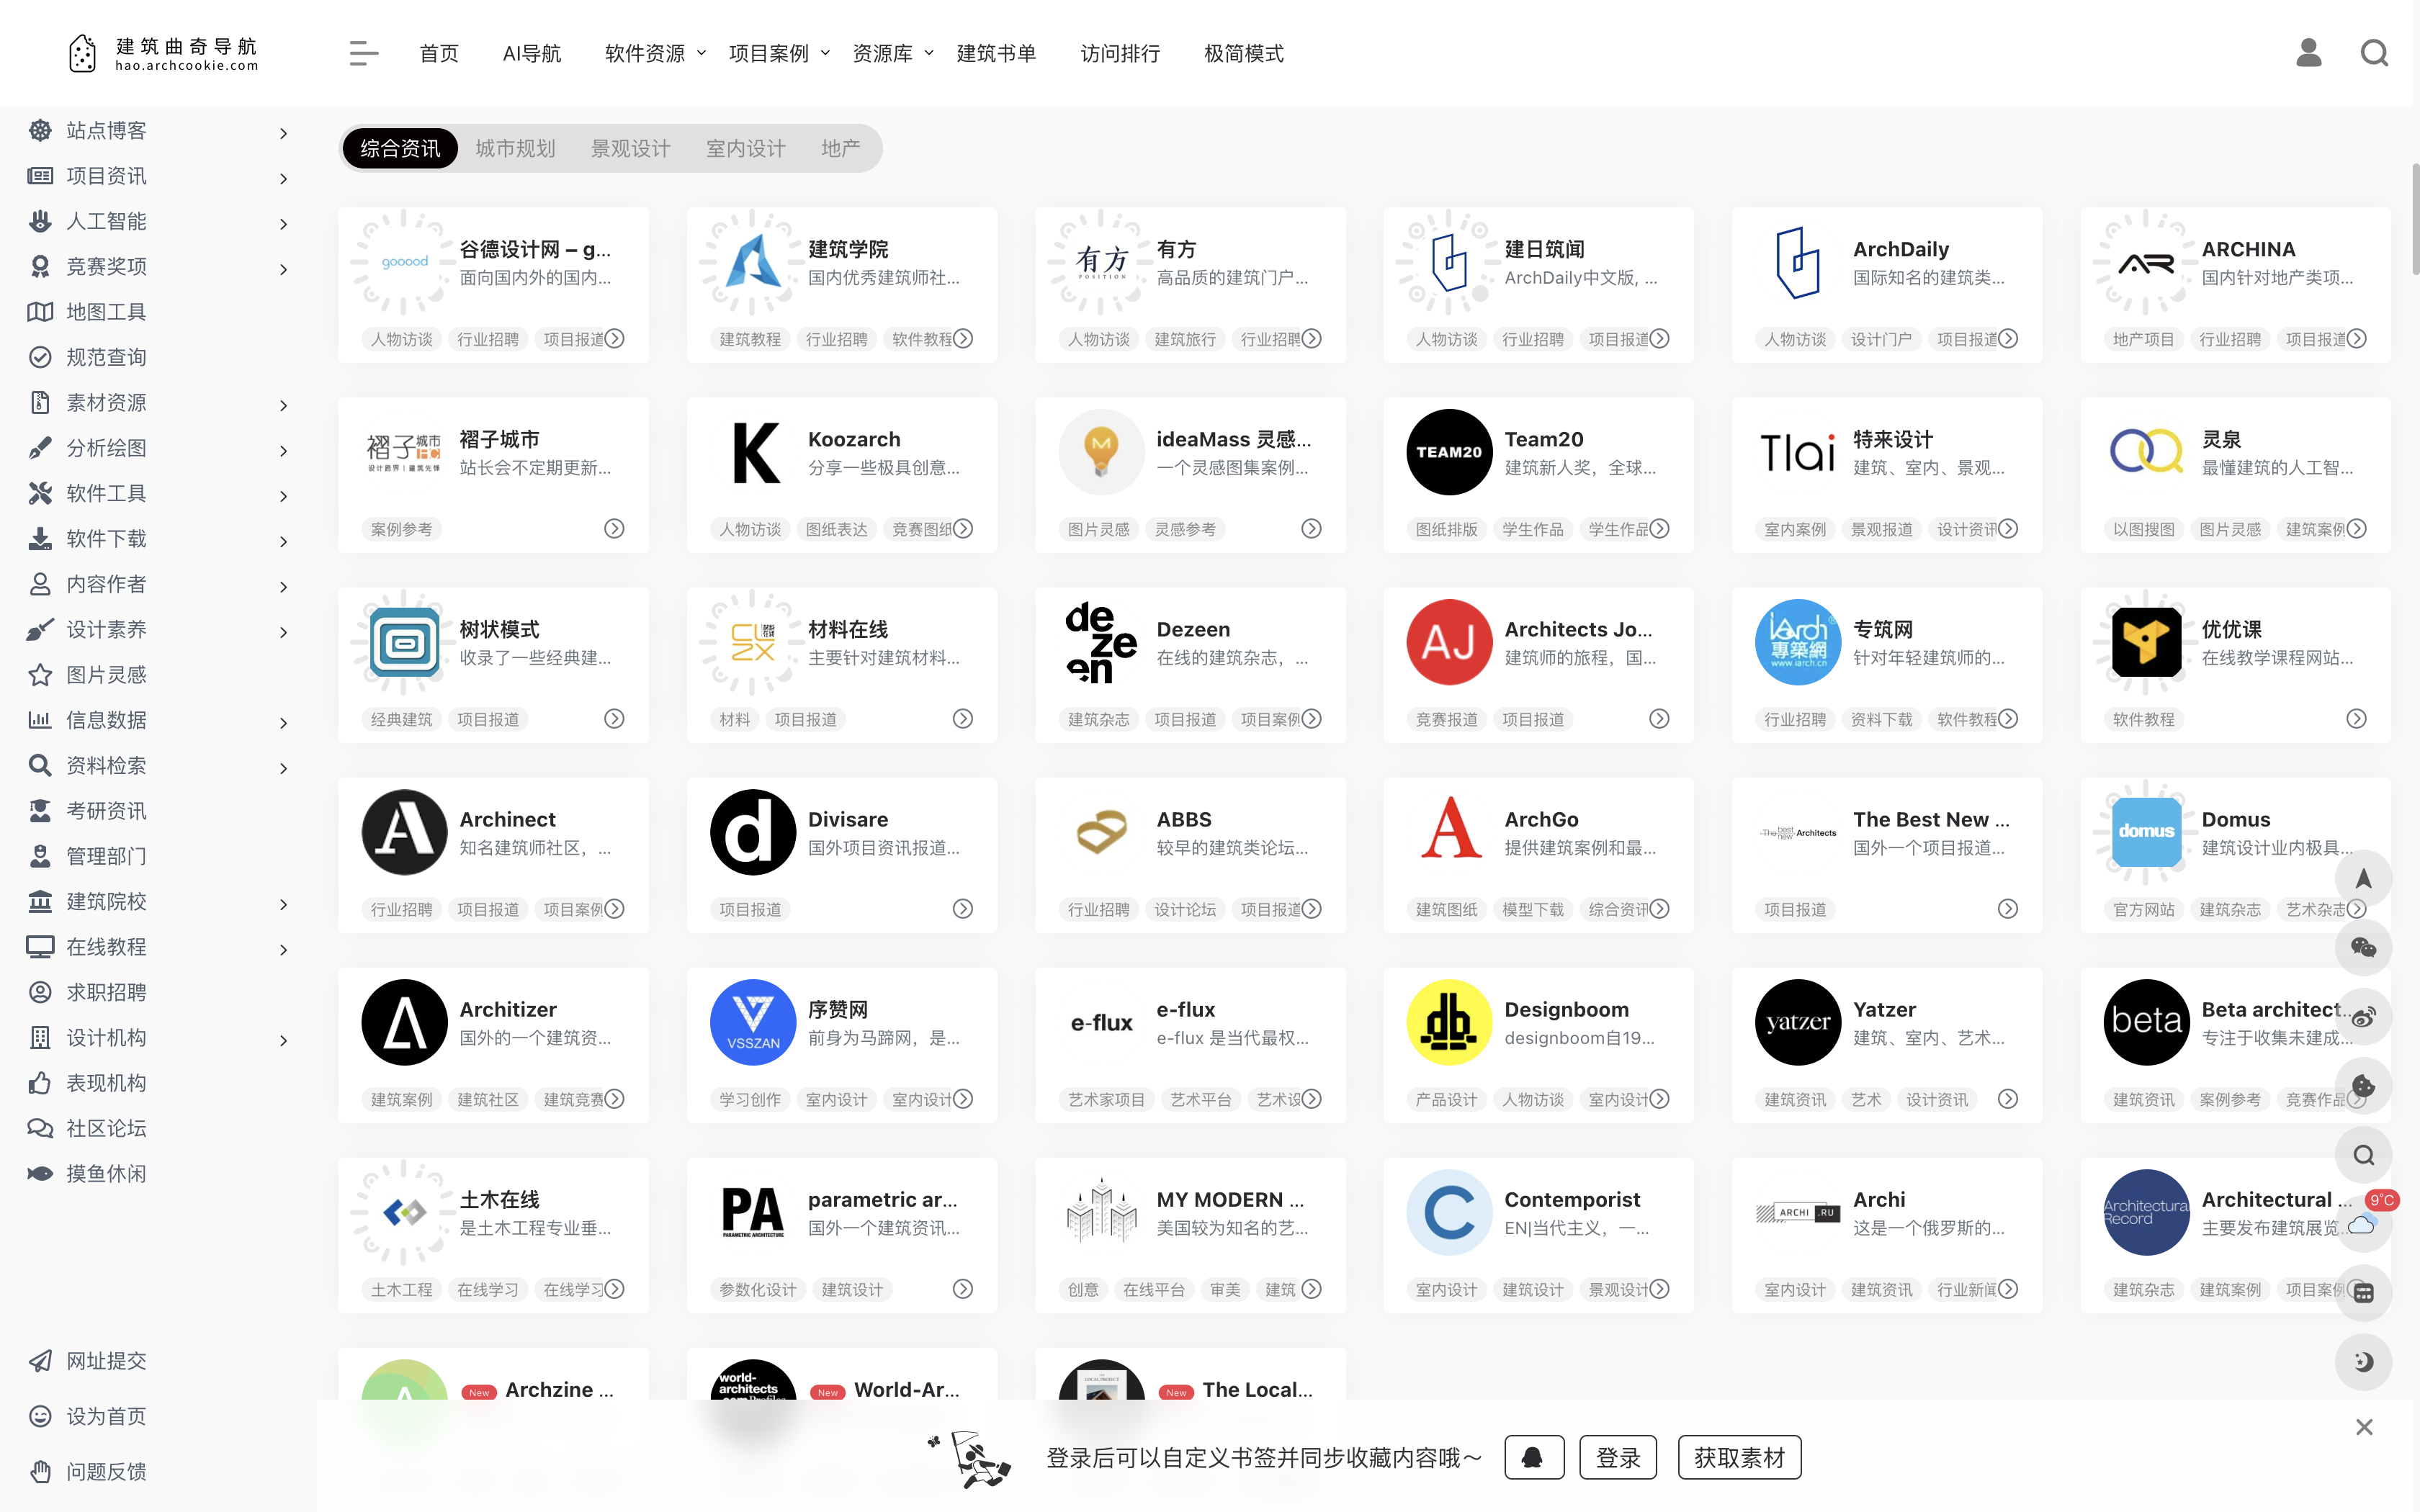Image resolution: width=2420 pixels, height=1512 pixels.
Task: Click the 图片灵感 star icon
Action: tap(40, 675)
